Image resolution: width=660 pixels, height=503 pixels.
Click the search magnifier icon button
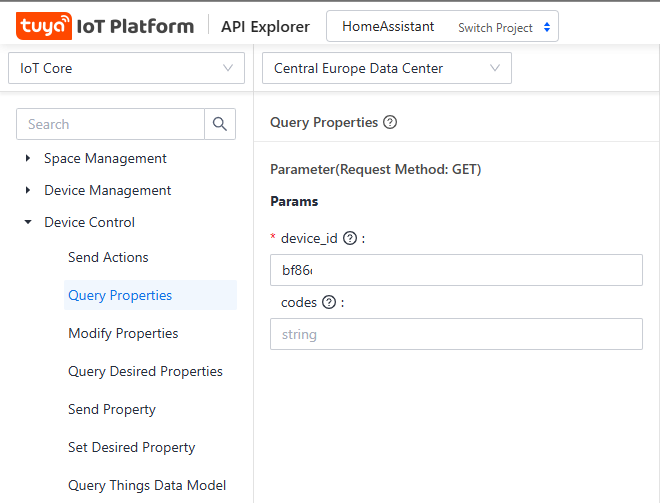coord(220,124)
